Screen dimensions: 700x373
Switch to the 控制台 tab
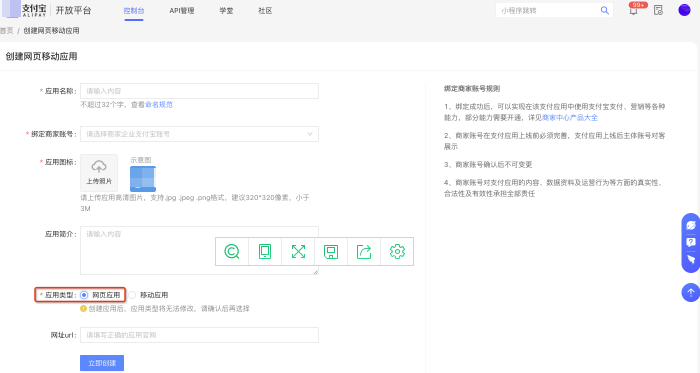pos(134,11)
